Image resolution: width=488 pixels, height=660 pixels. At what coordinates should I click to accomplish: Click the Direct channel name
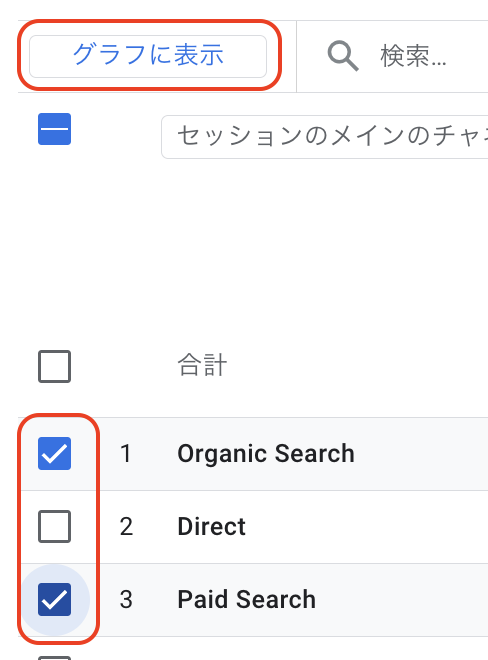pyautogui.click(x=211, y=527)
